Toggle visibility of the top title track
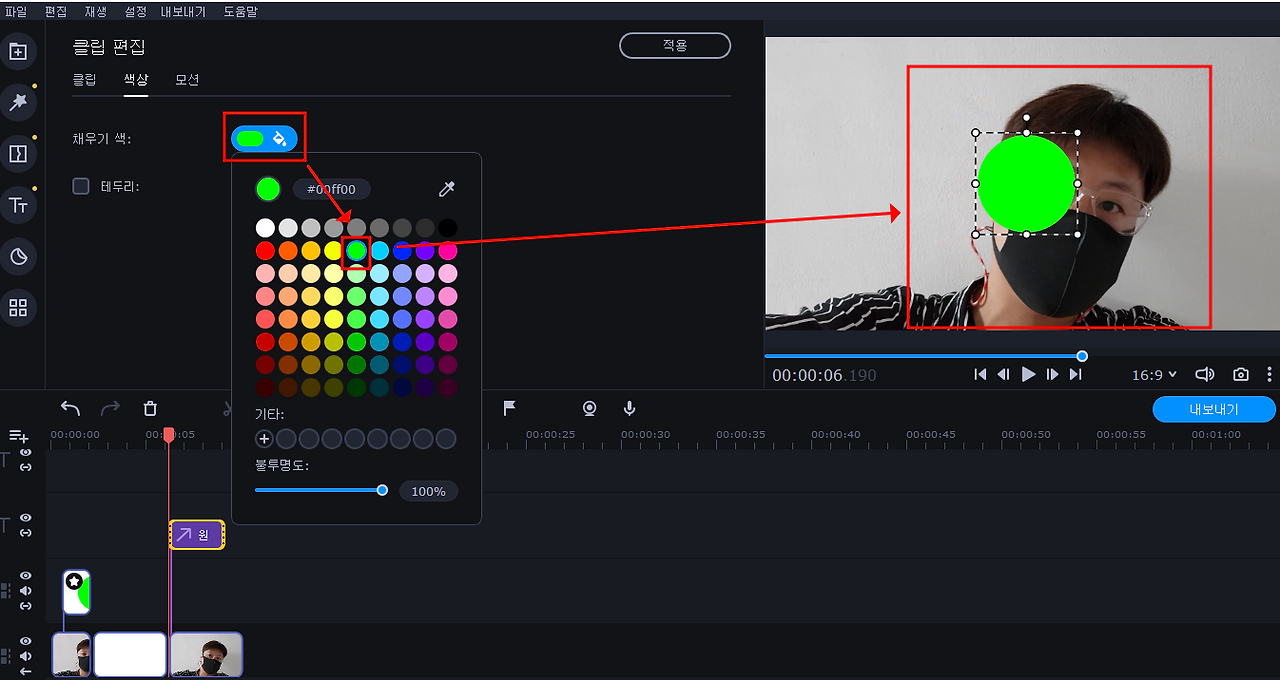This screenshot has width=1280, height=680. 26,453
